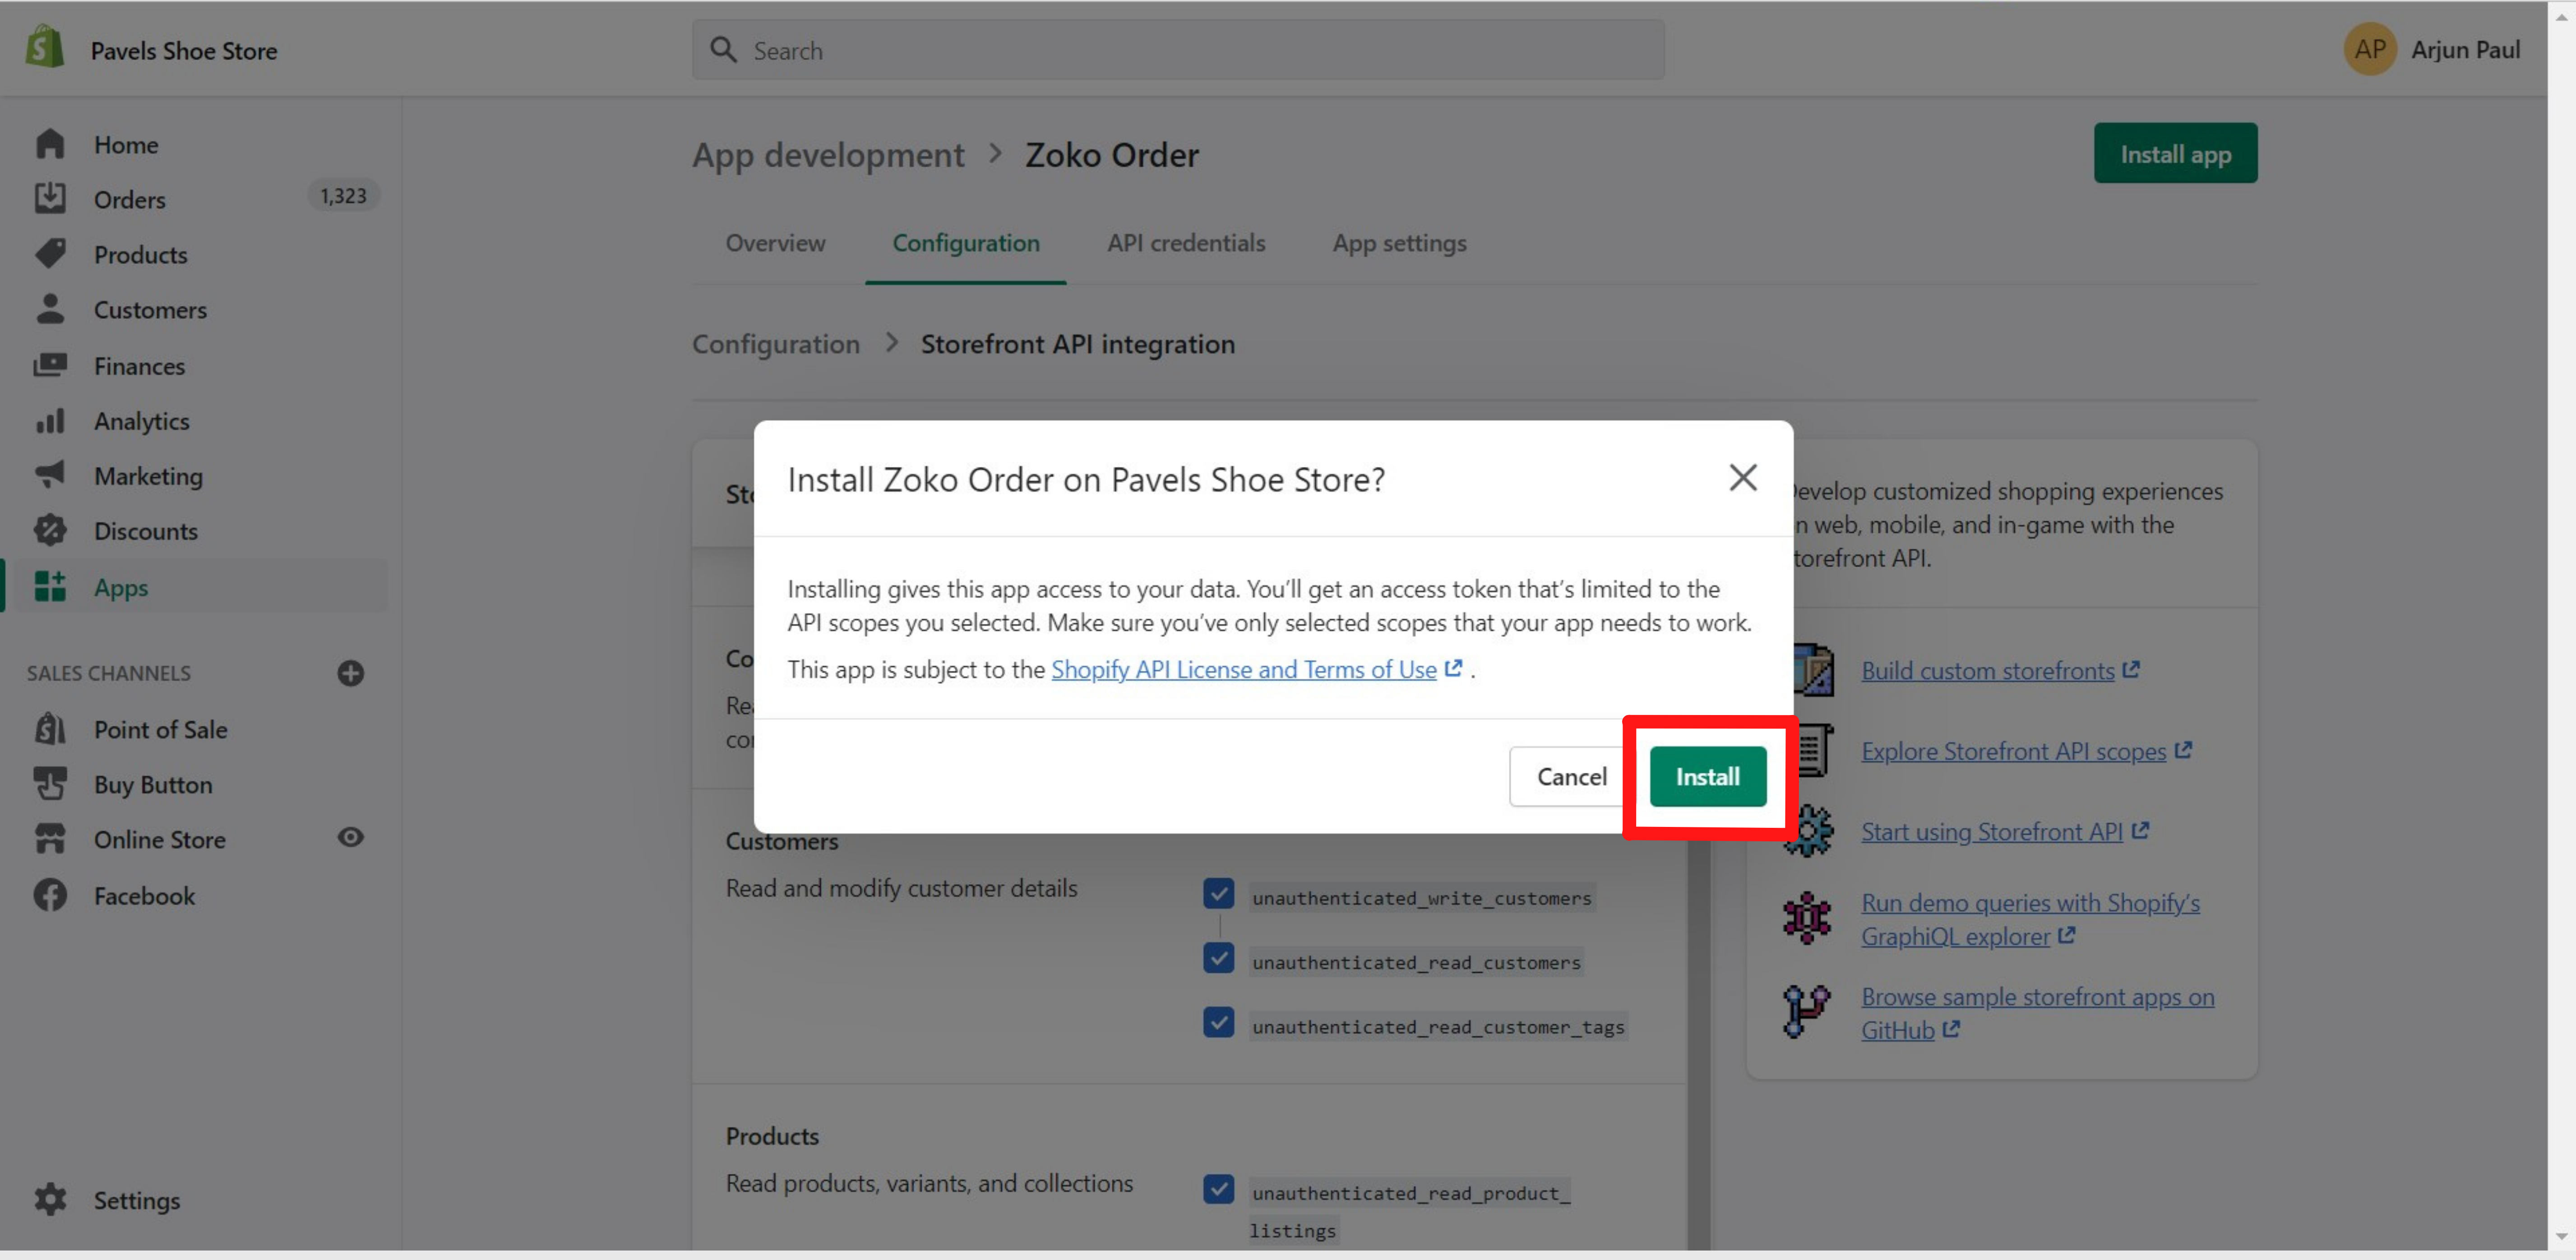The height and width of the screenshot is (1260, 2576).
Task: Open the Facebook channel icon
Action: pos(50,895)
